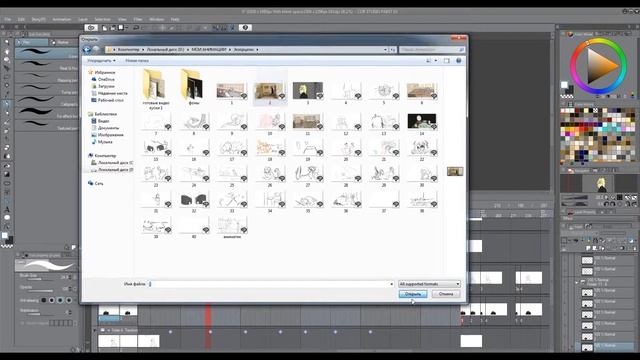Select the Text tool (A icon)
The width and height of the screenshot is (640, 360).
(x=7, y=209)
